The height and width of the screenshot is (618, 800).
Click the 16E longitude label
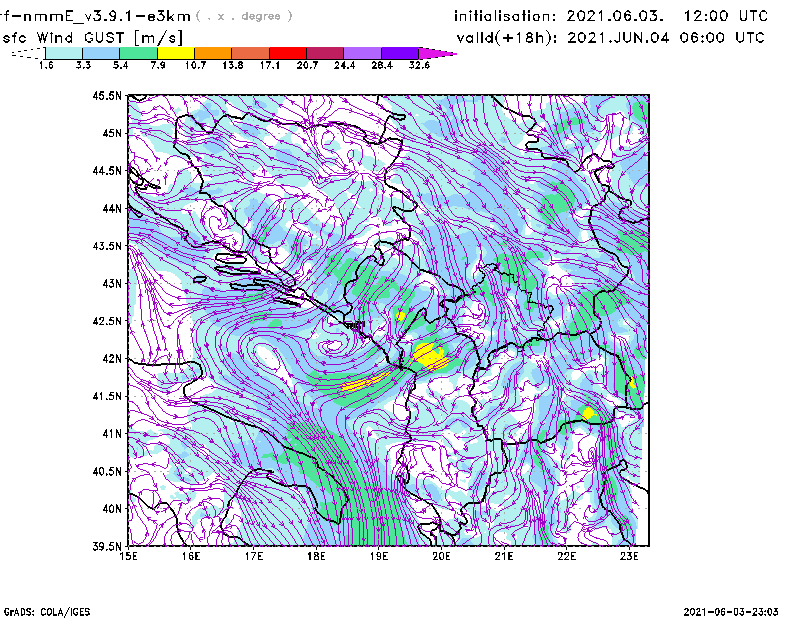pyautogui.click(x=191, y=556)
